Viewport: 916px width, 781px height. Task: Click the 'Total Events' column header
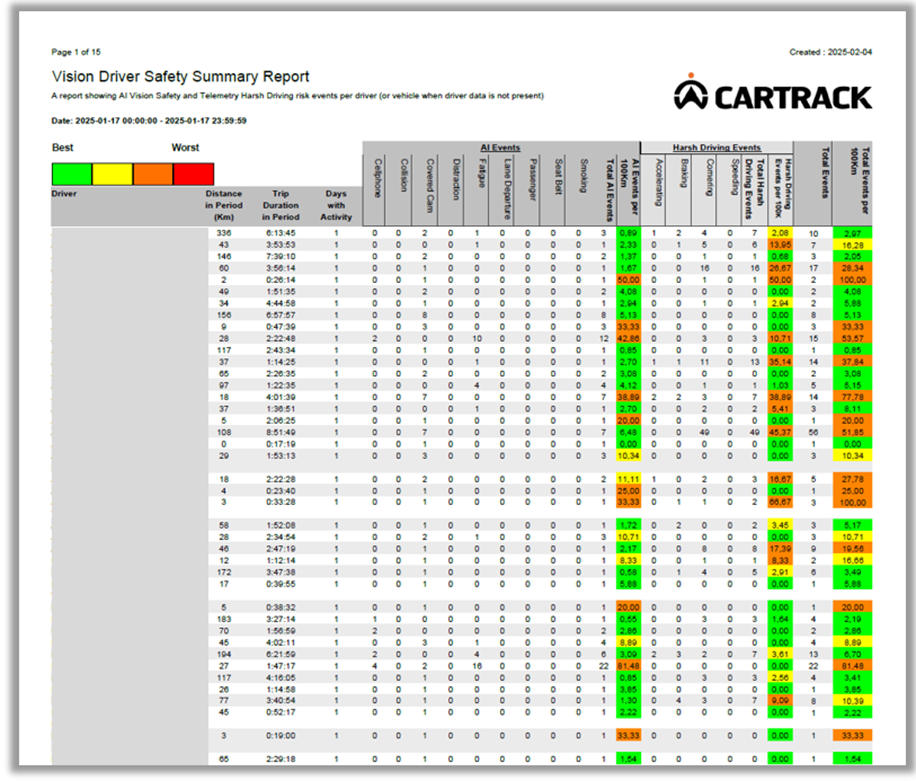click(825, 173)
